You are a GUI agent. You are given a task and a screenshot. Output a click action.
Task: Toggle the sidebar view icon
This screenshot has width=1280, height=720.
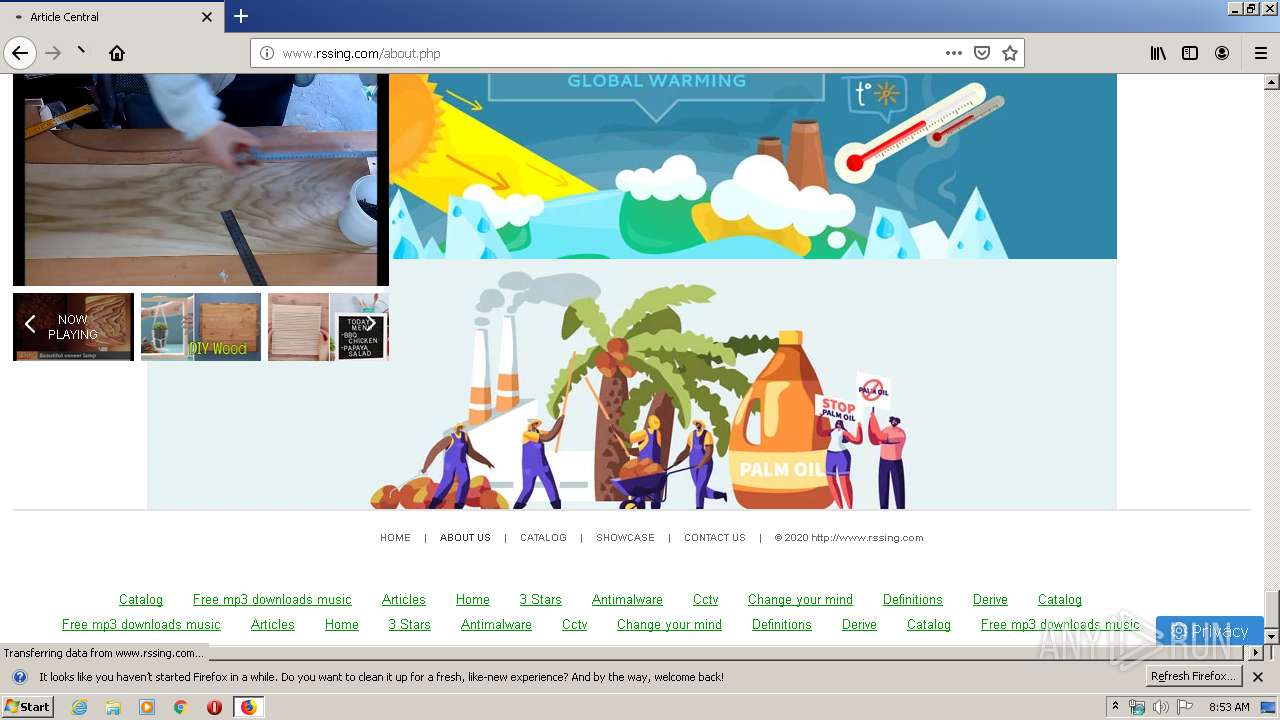click(x=1190, y=53)
